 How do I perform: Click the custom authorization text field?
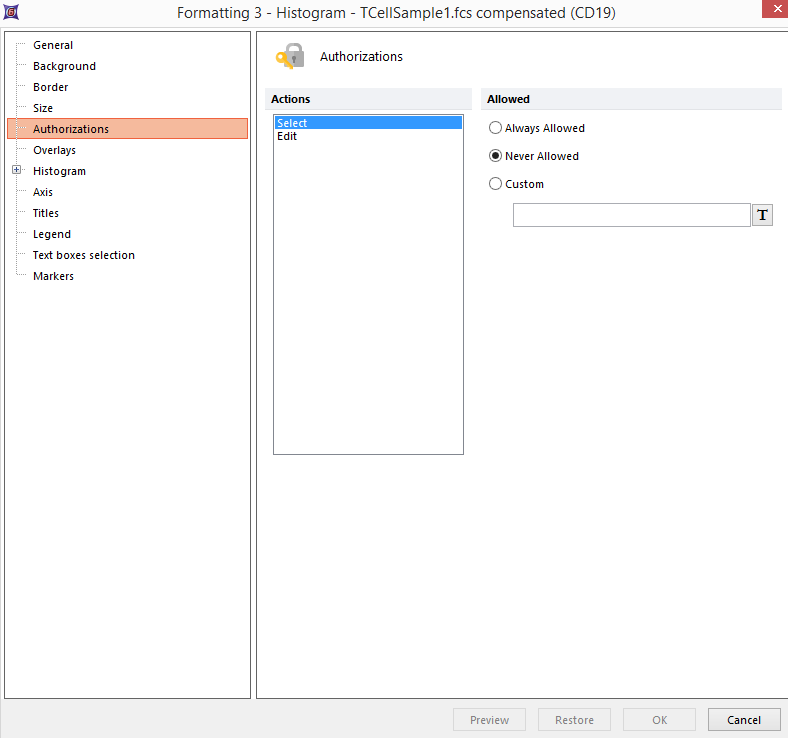(631, 215)
